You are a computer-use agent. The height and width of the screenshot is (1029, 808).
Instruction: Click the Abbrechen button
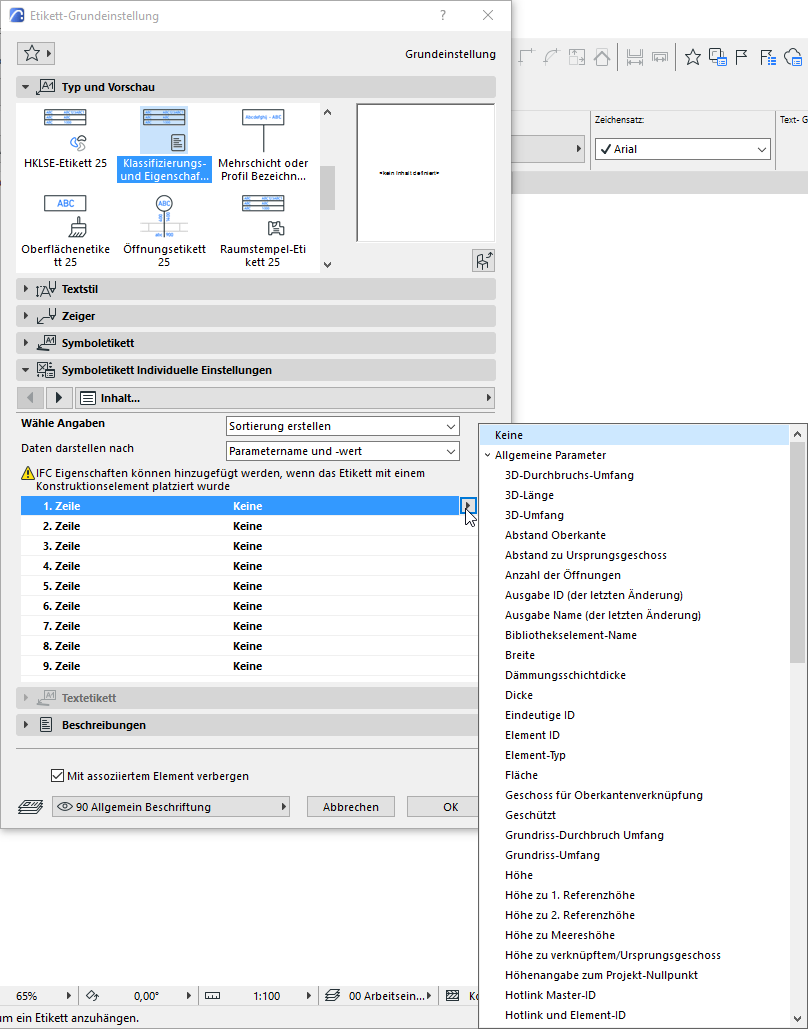click(x=350, y=806)
